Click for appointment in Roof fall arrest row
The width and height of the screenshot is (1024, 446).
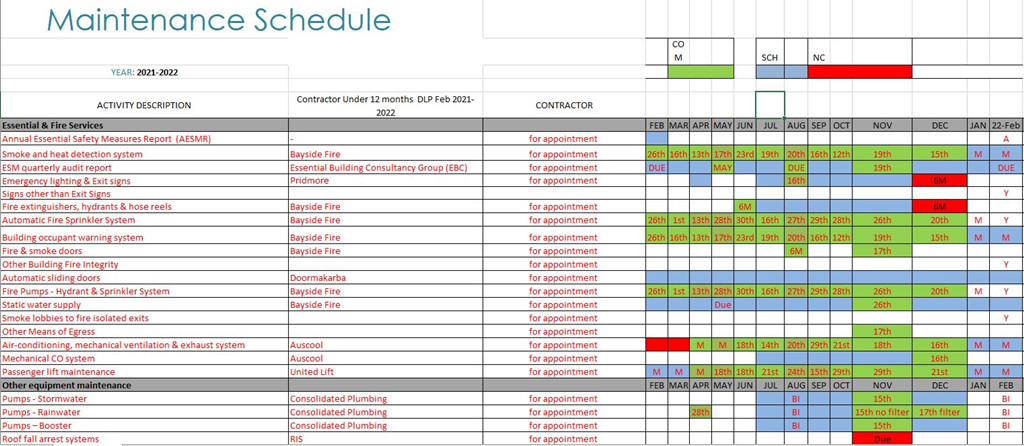coord(563,439)
